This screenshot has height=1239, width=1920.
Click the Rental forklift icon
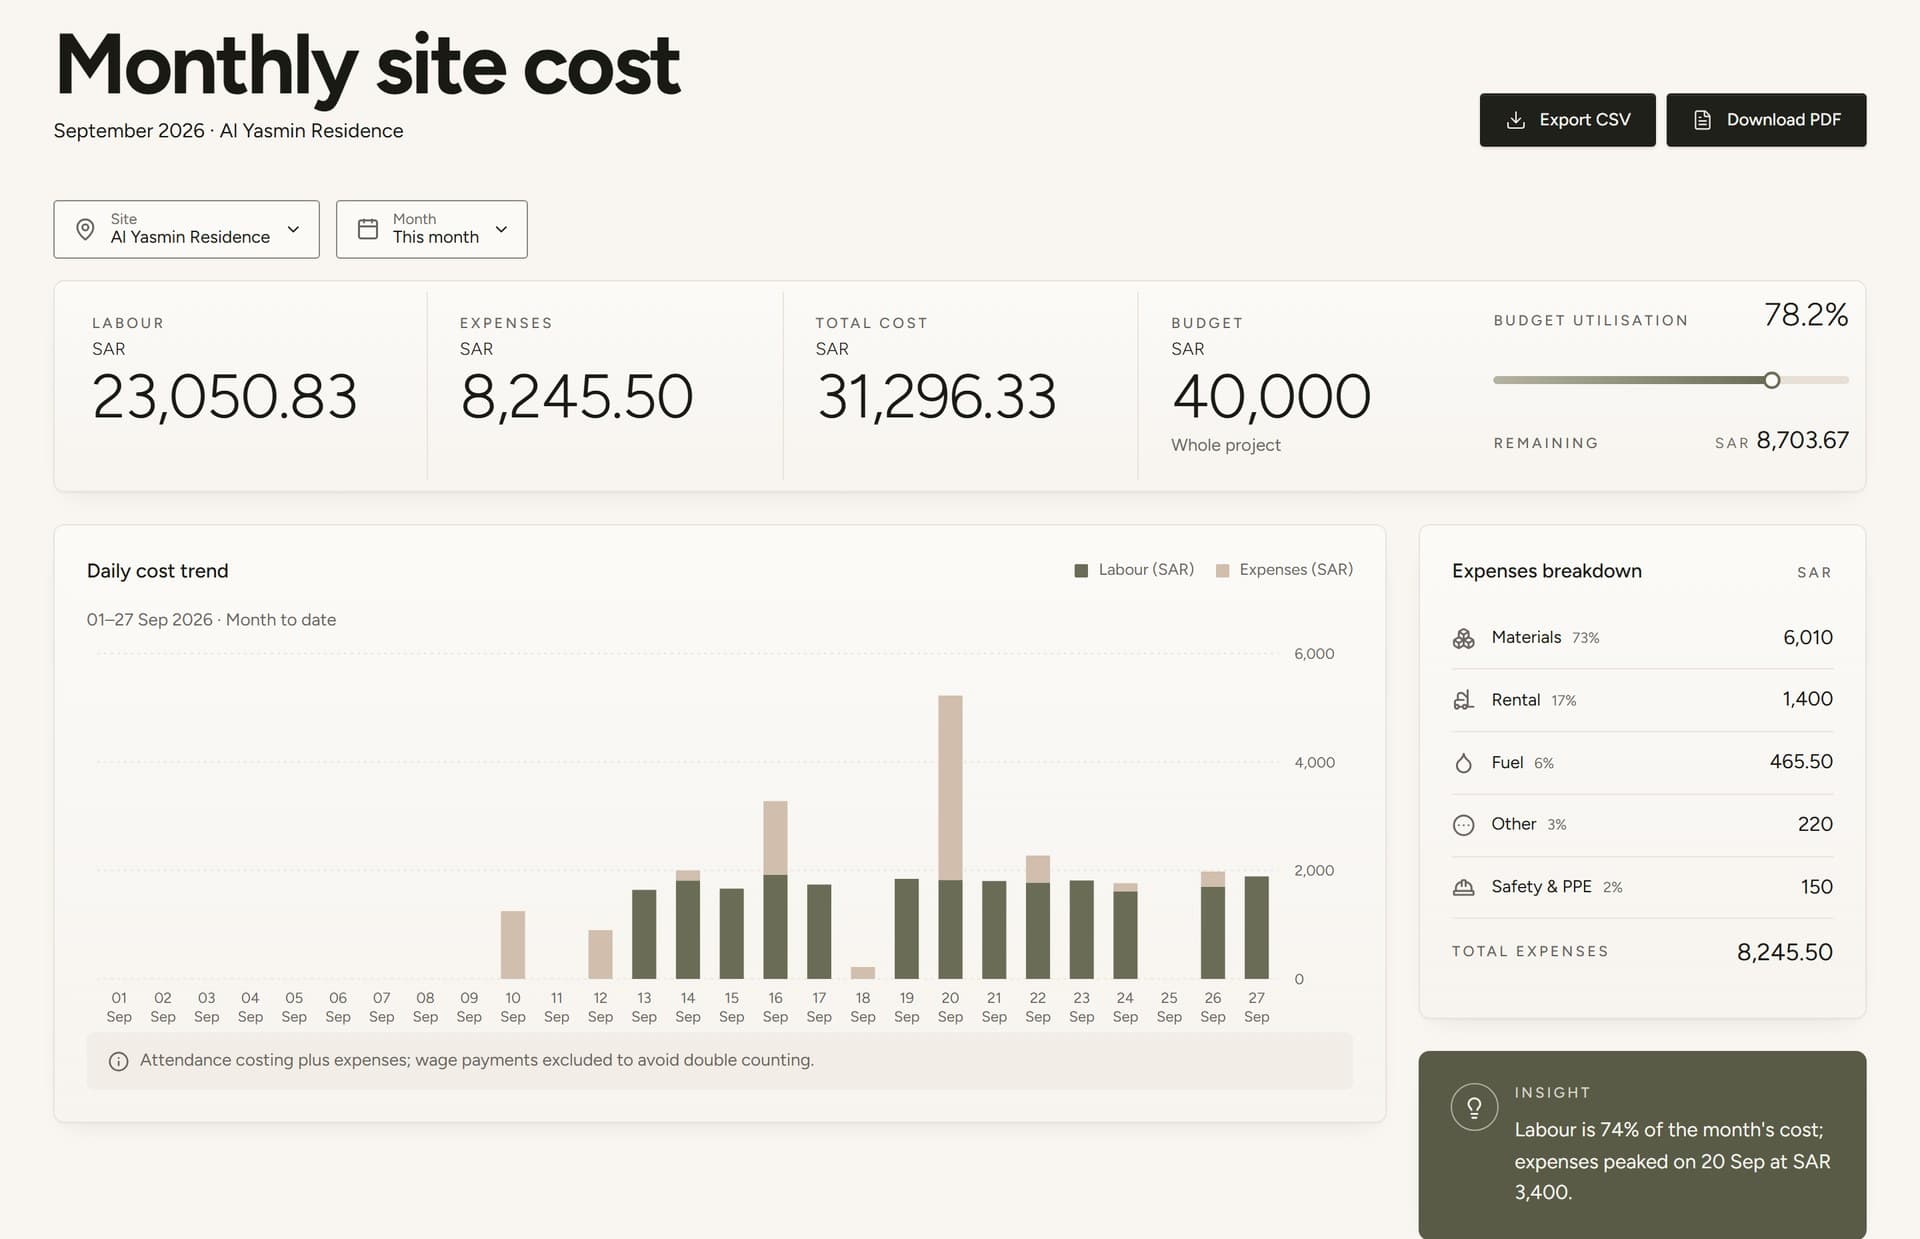click(1464, 700)
